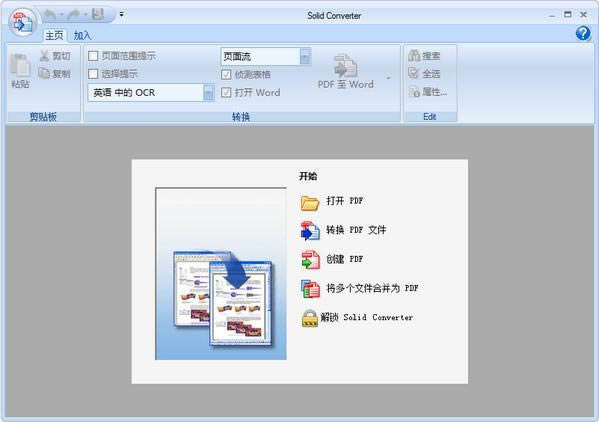Select the 将多个文件合并为 PDF link text
The image size is (599, 422).
(x=372, y=288)
